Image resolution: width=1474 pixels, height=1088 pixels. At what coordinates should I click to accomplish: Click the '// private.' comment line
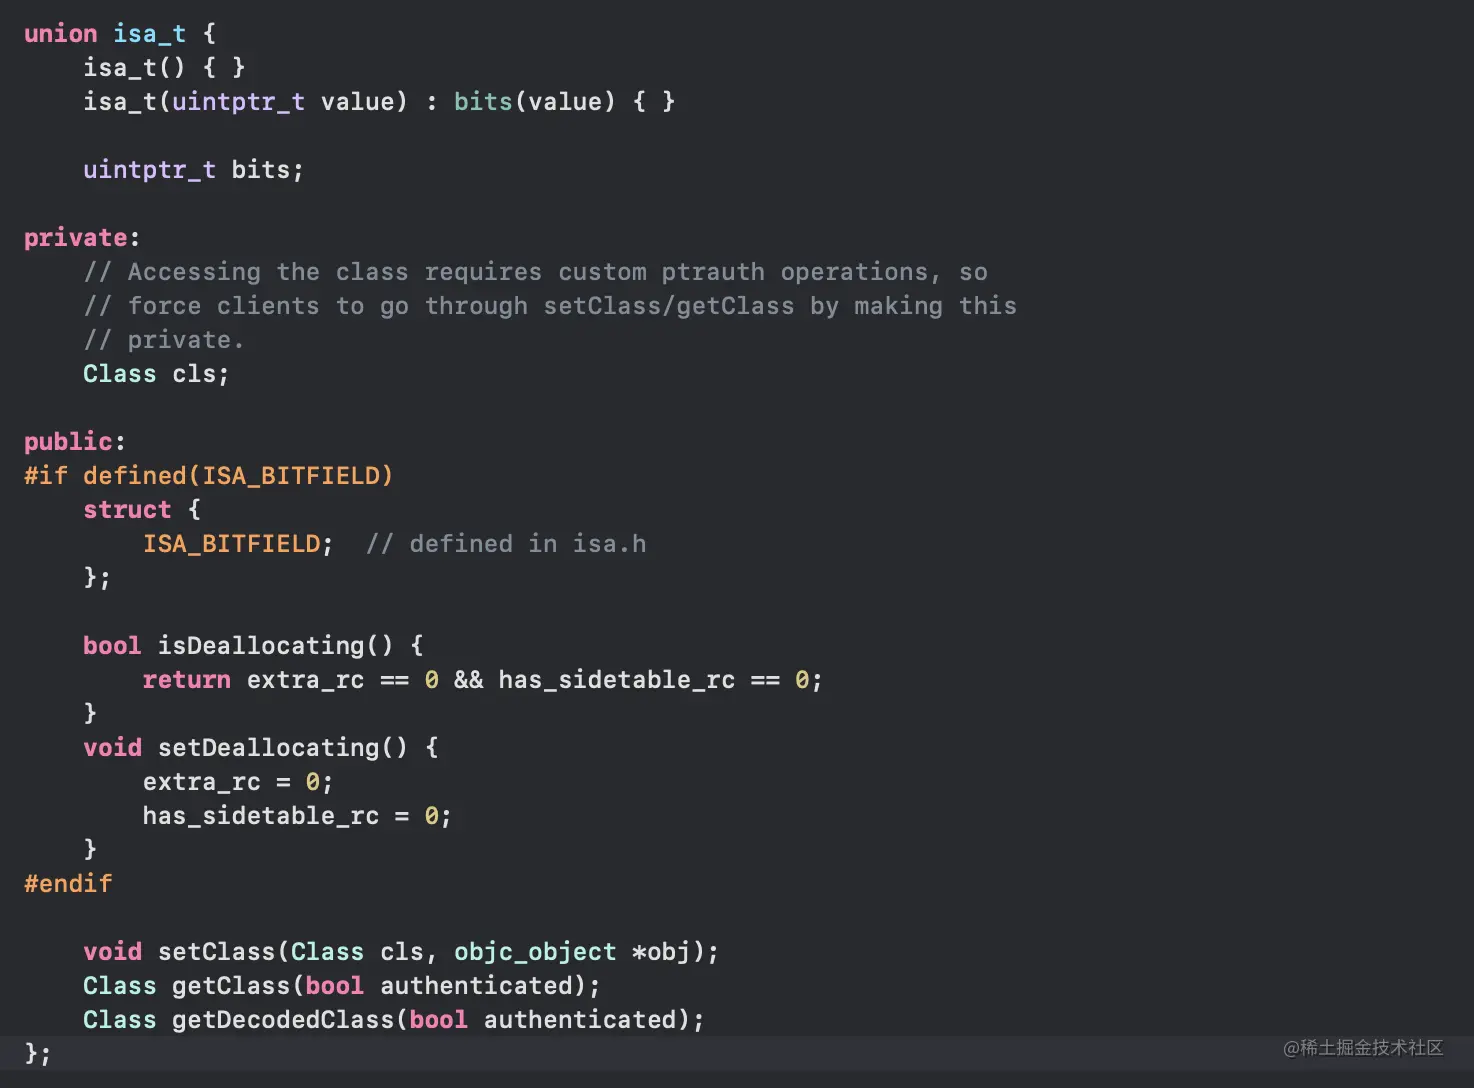click(164, 340)
